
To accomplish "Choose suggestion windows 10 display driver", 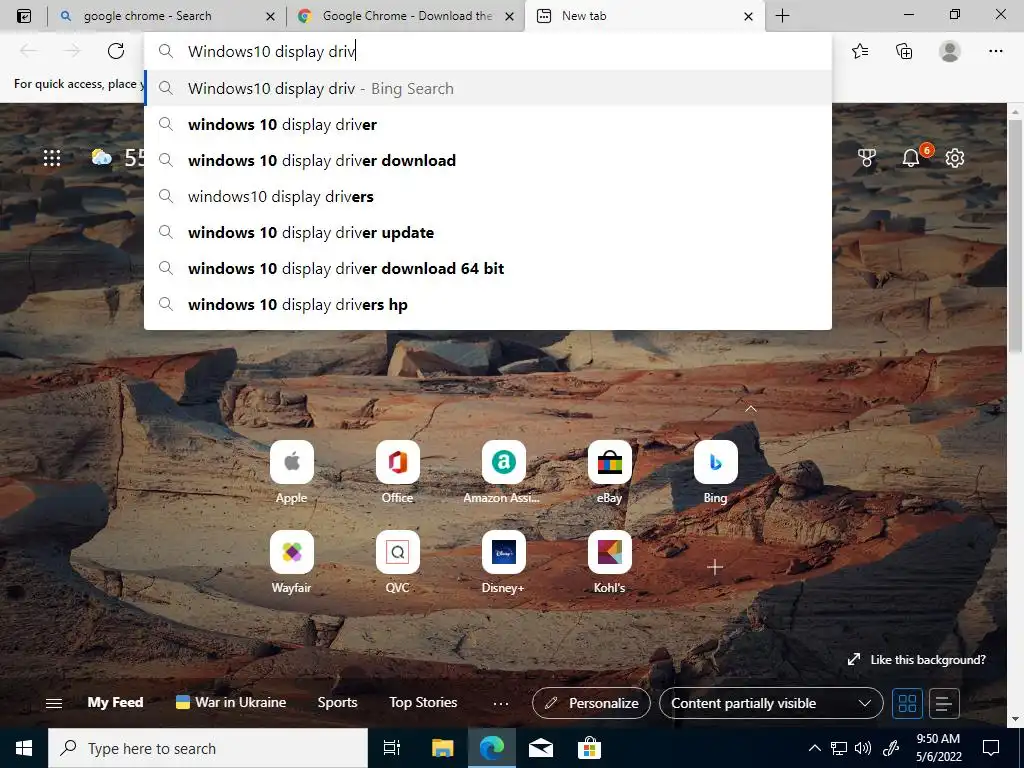I will [488, 124].
